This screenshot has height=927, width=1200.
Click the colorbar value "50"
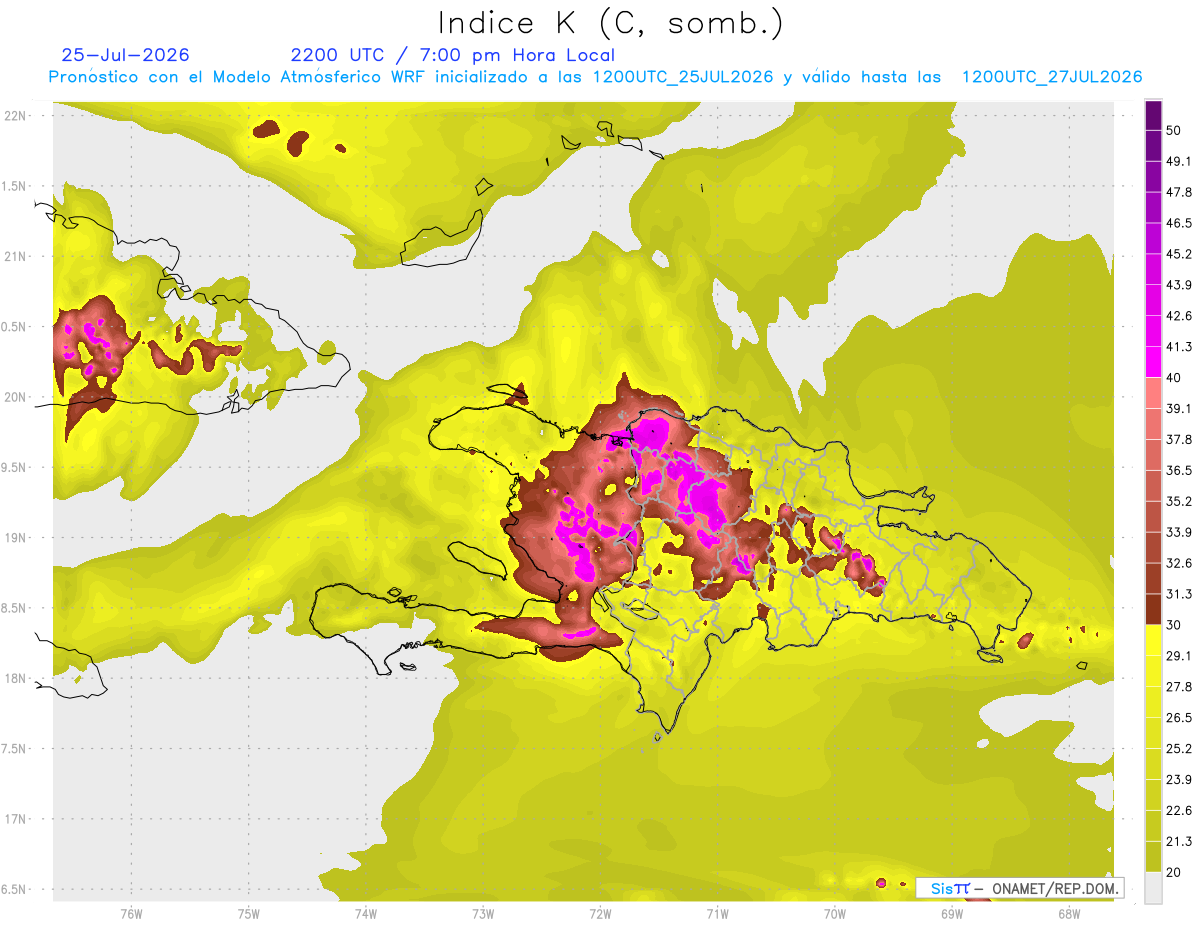pos(1174,130)
